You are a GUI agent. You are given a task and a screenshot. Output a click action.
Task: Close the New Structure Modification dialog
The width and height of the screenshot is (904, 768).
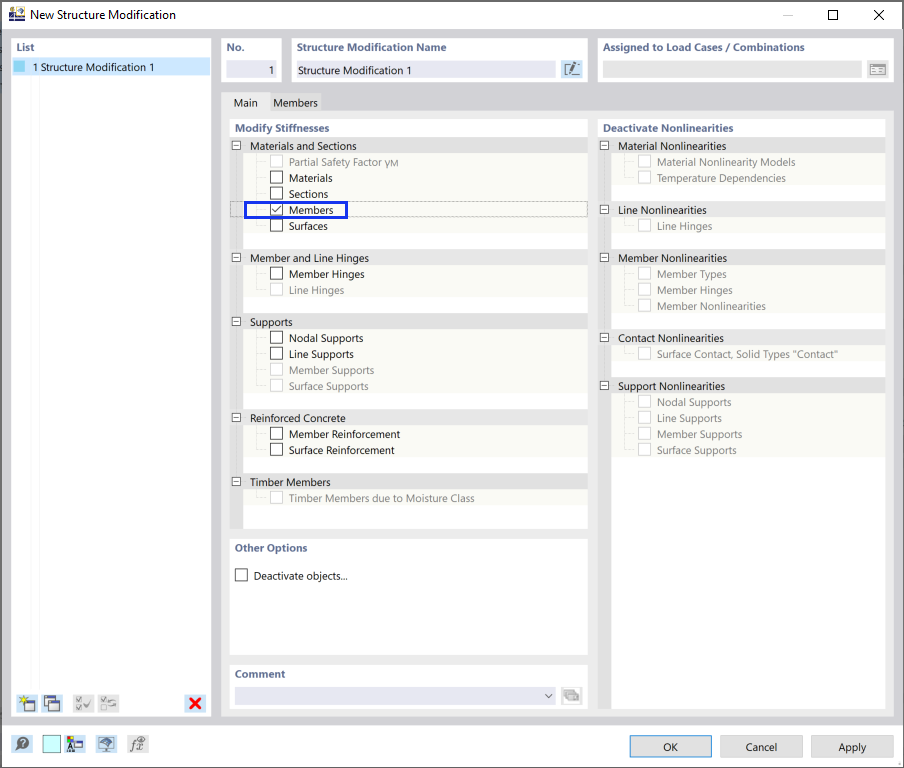tap(878, 14)
